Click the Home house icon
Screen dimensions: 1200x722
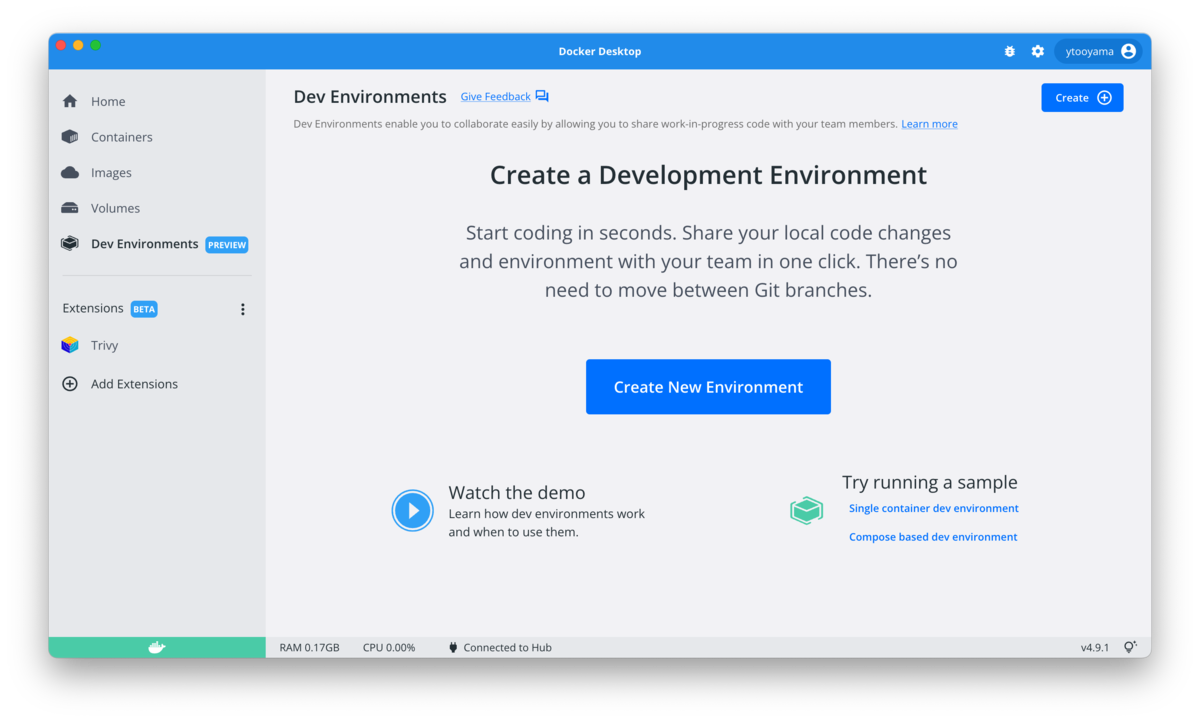click(x=70, y=101)
